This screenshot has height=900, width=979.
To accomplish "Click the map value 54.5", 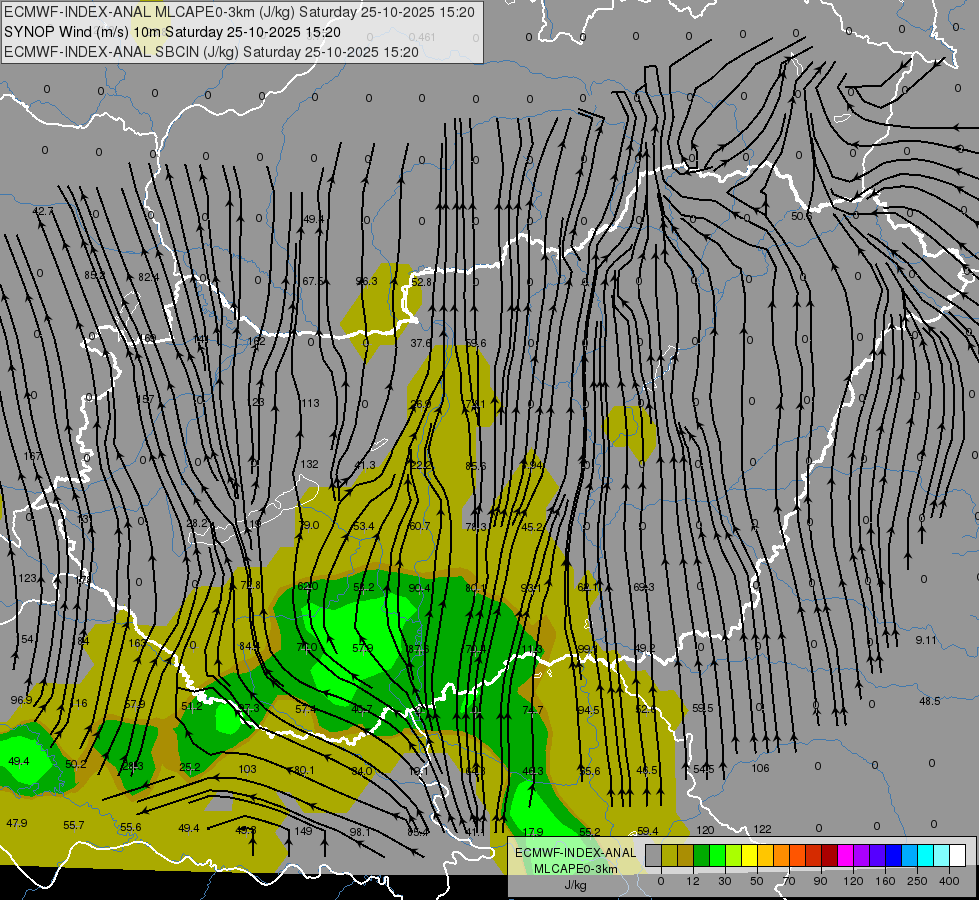I will pos(704,769).
